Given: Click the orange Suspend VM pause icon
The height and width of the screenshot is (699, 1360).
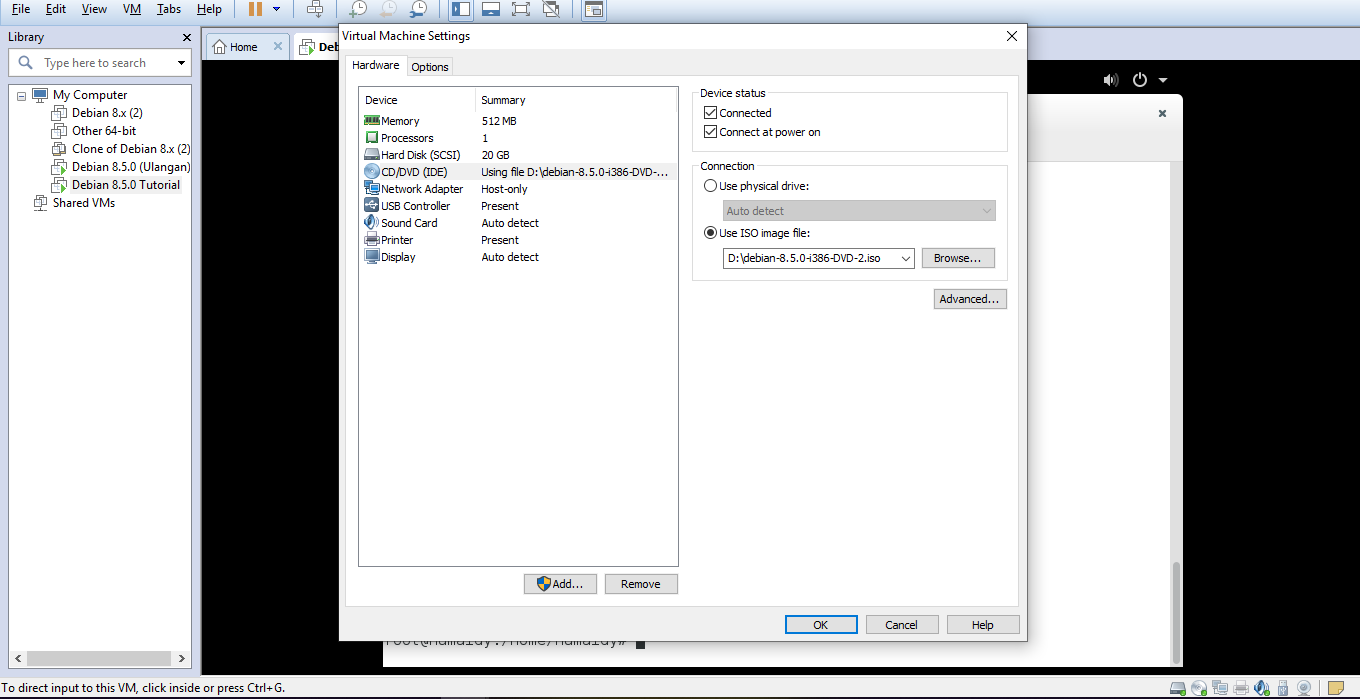Looking at the screenshot, I should coord(255,9).
